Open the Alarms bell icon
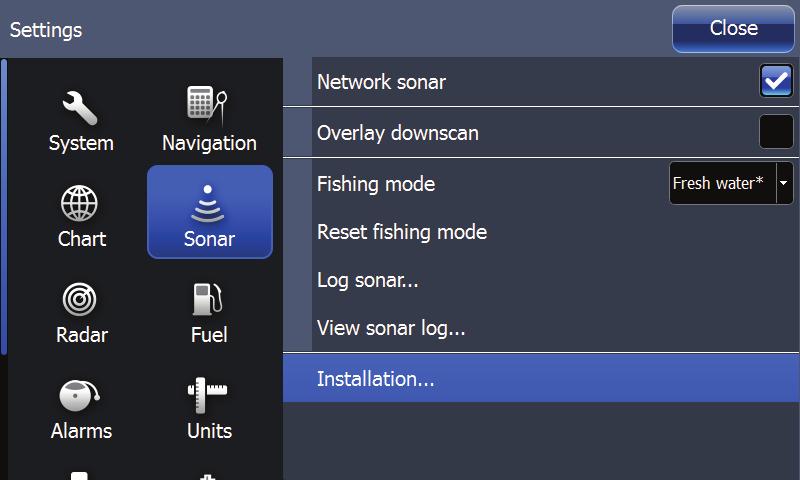The width and height of the screenshot is (800, 480). tap(79, 395)
